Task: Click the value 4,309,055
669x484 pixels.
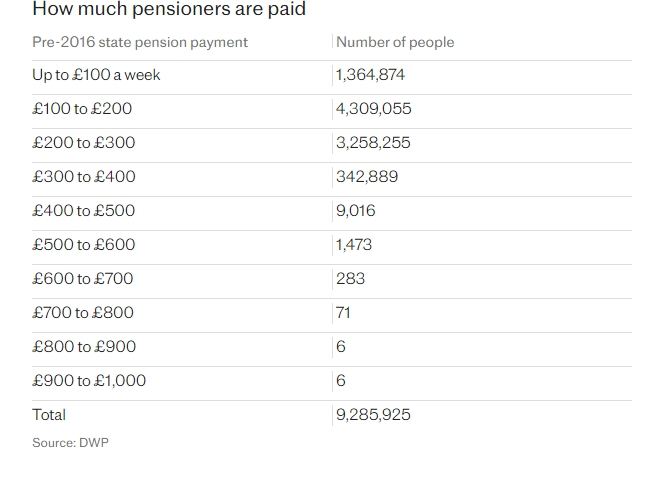Action: pyautogui.click(x=373, y=109)
